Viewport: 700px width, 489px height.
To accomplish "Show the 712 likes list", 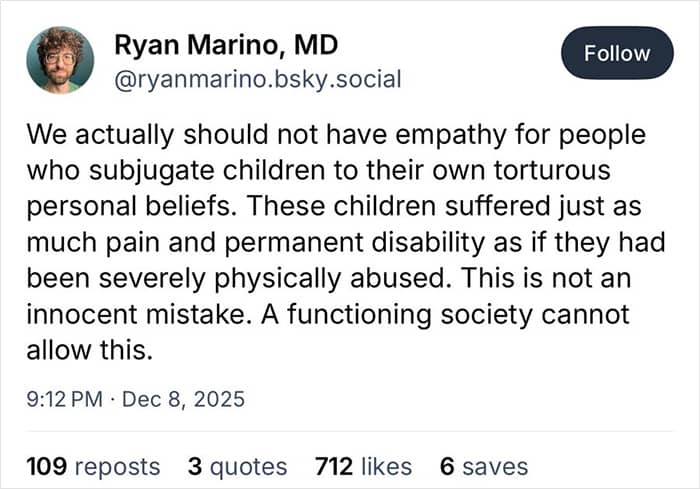I will [x=363, y=466].
